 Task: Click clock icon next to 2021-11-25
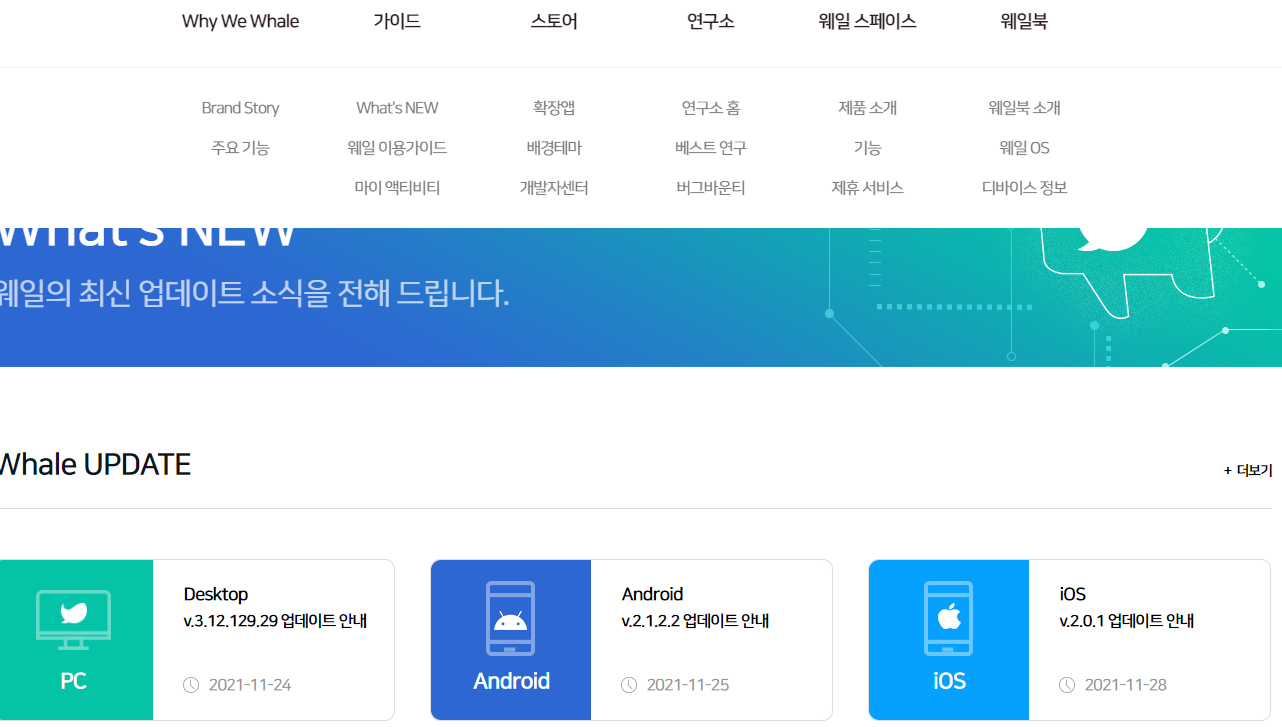click(x=629, y=685)
